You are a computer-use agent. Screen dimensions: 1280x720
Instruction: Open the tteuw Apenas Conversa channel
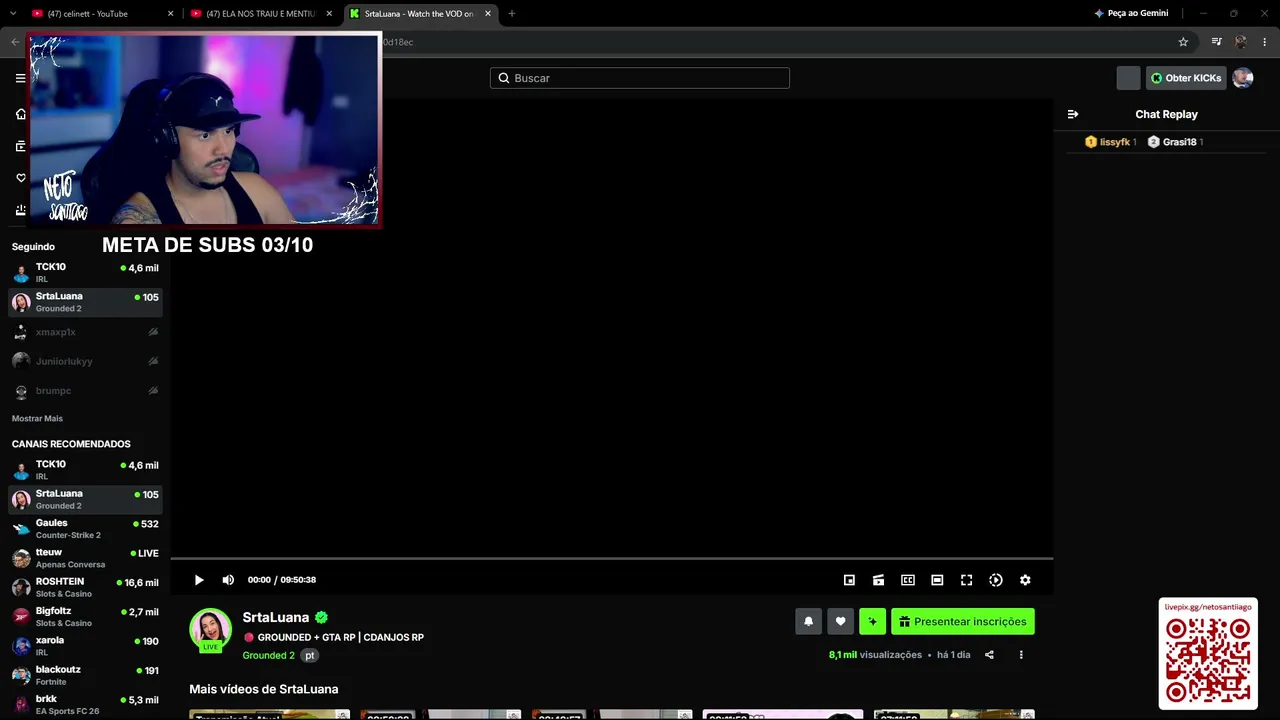pyautogui.click(x=85, y=558)
